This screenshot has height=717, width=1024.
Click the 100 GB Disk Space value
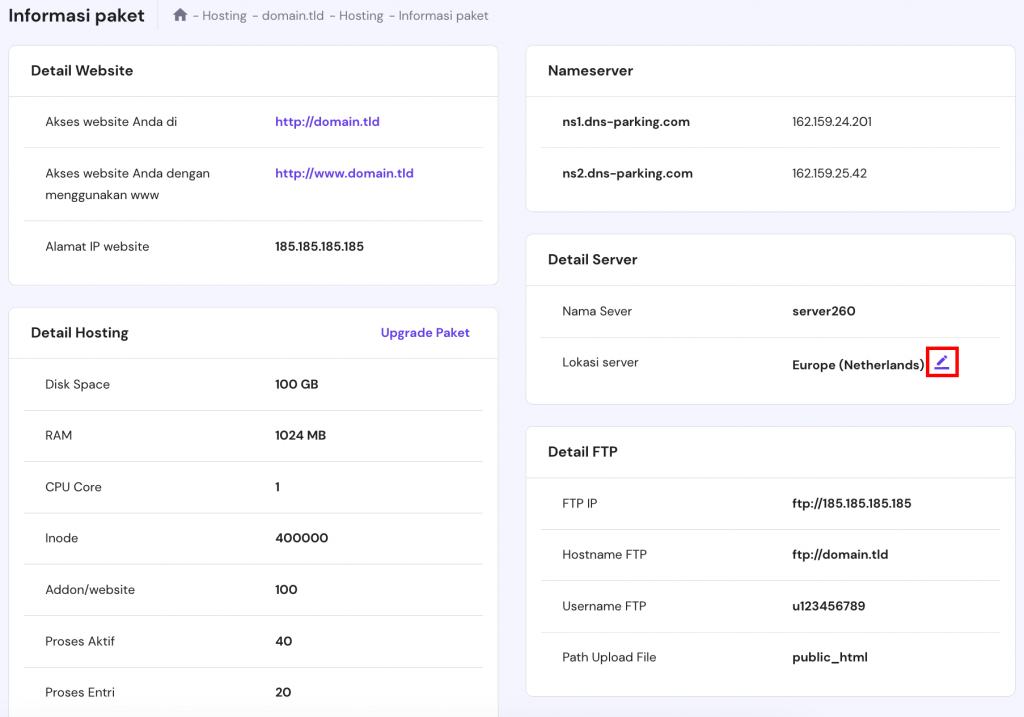[x=296, y=384]
